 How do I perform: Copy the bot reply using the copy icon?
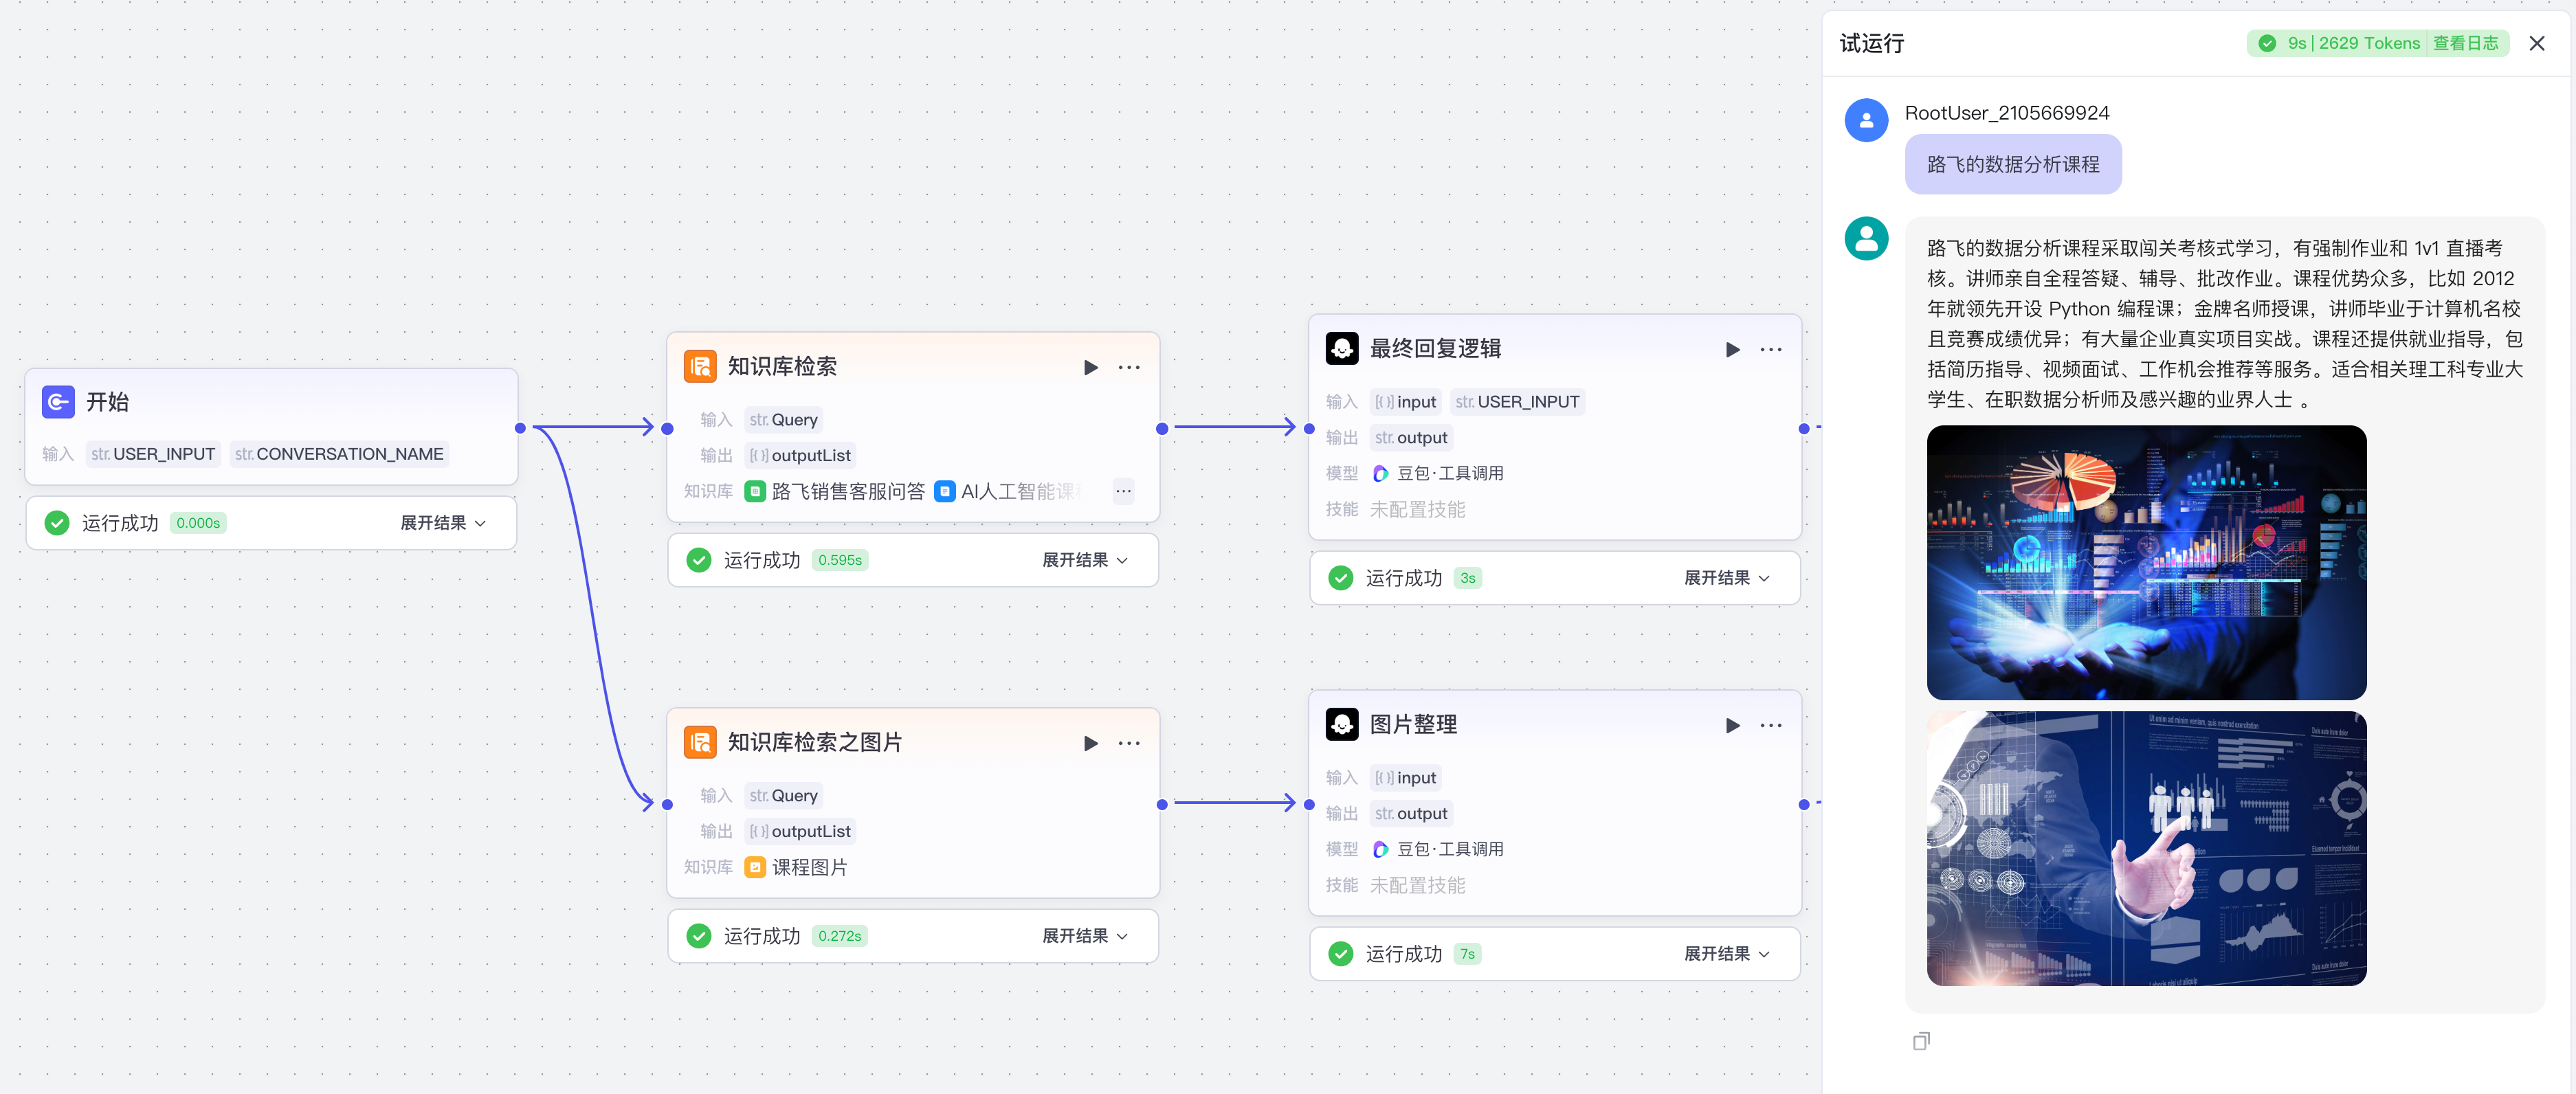(1921, 1040)
